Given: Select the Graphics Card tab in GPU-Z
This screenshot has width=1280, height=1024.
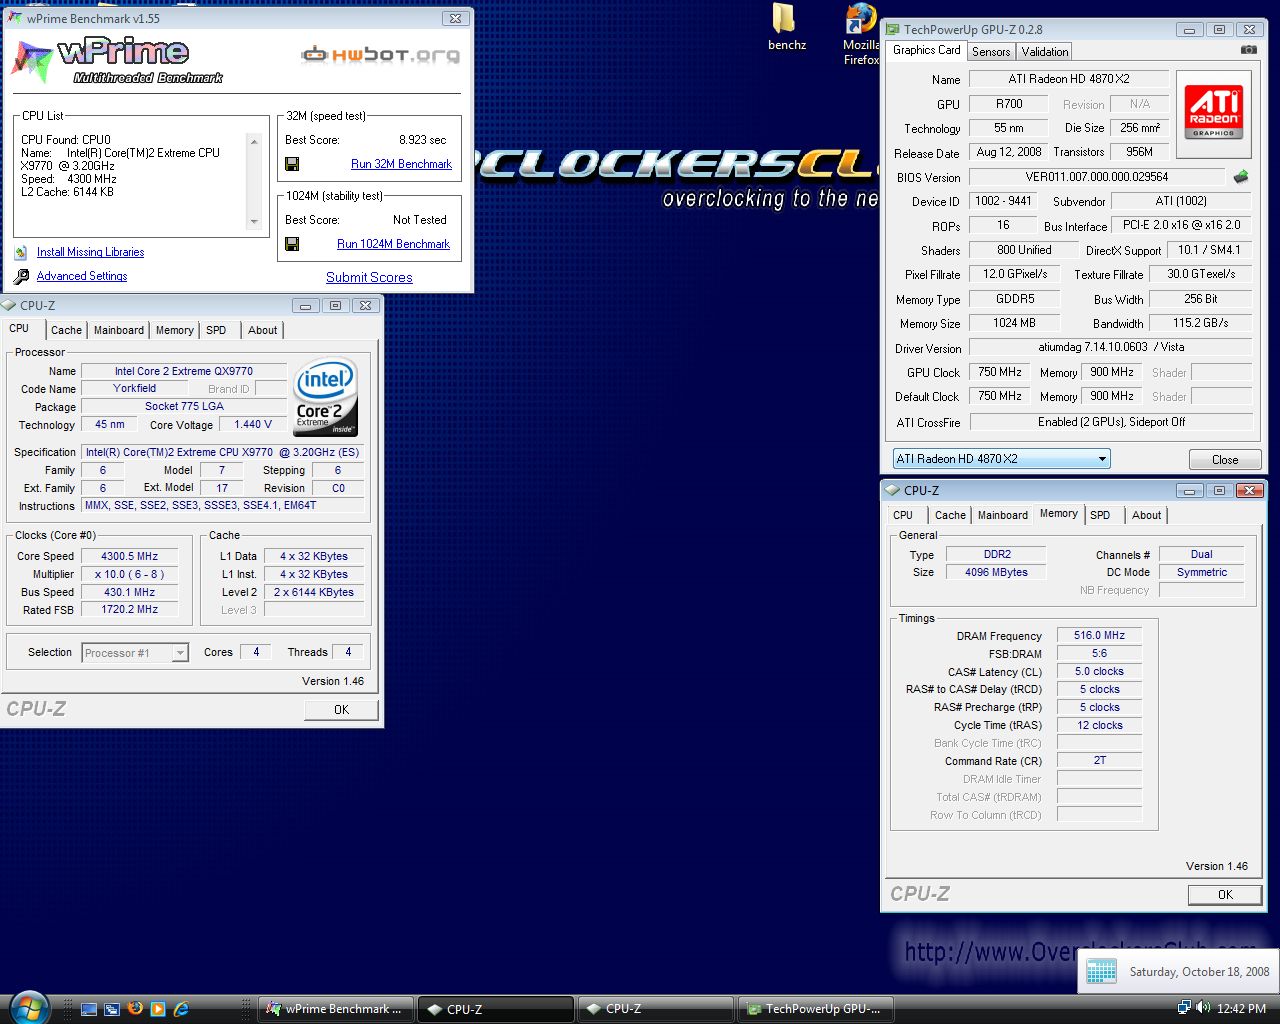Looking at the screenshot, I should click(926, 50).
